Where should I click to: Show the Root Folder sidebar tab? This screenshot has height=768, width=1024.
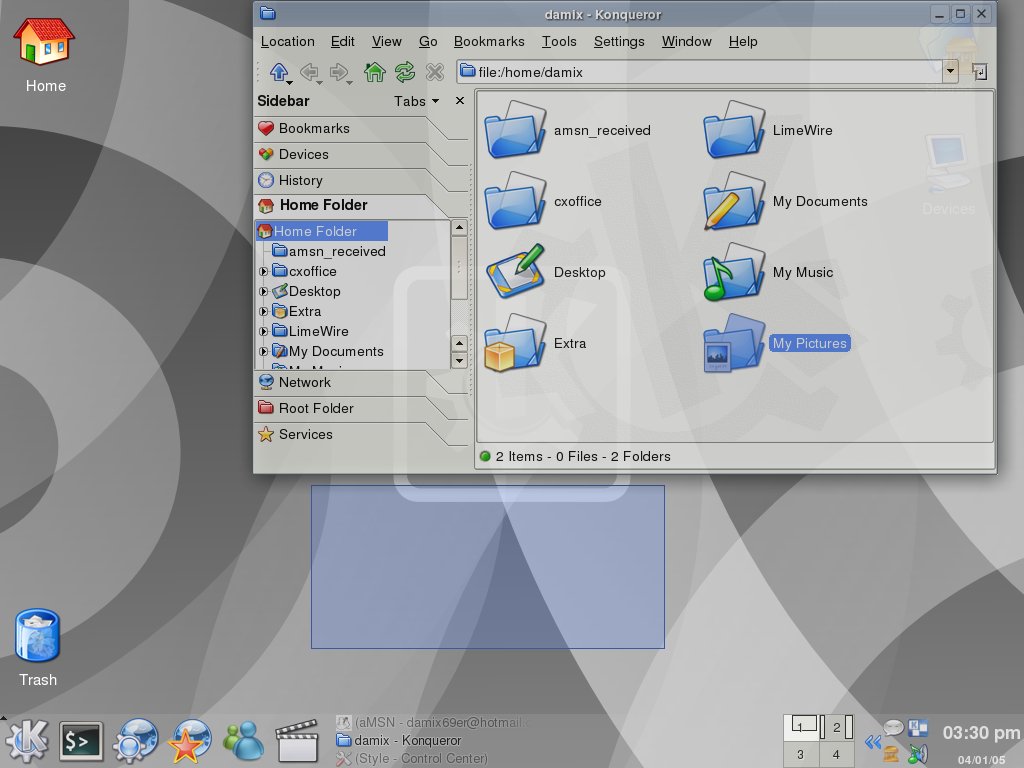click(x=353, y=408)
